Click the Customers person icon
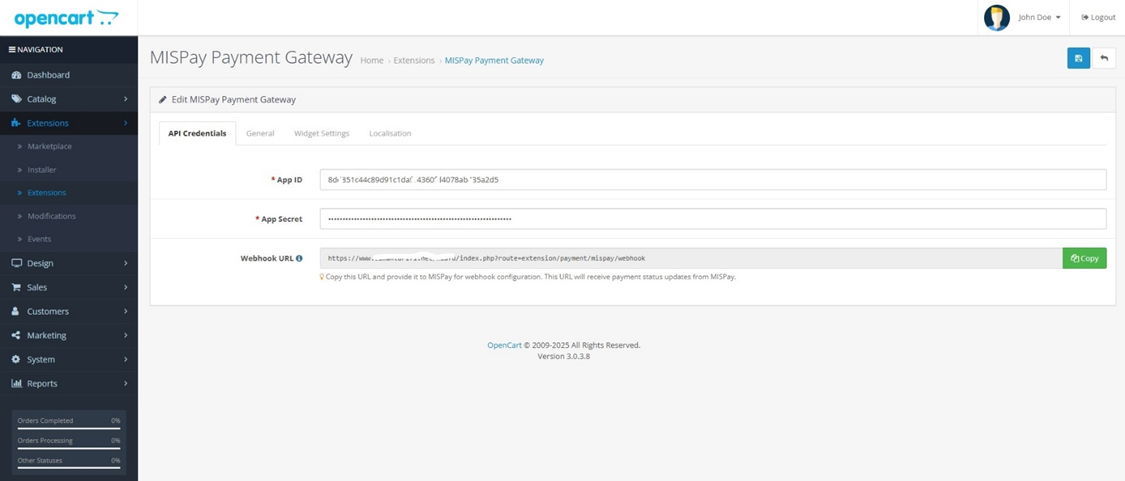The image size is (1125, 481). [x=16, y=312]
